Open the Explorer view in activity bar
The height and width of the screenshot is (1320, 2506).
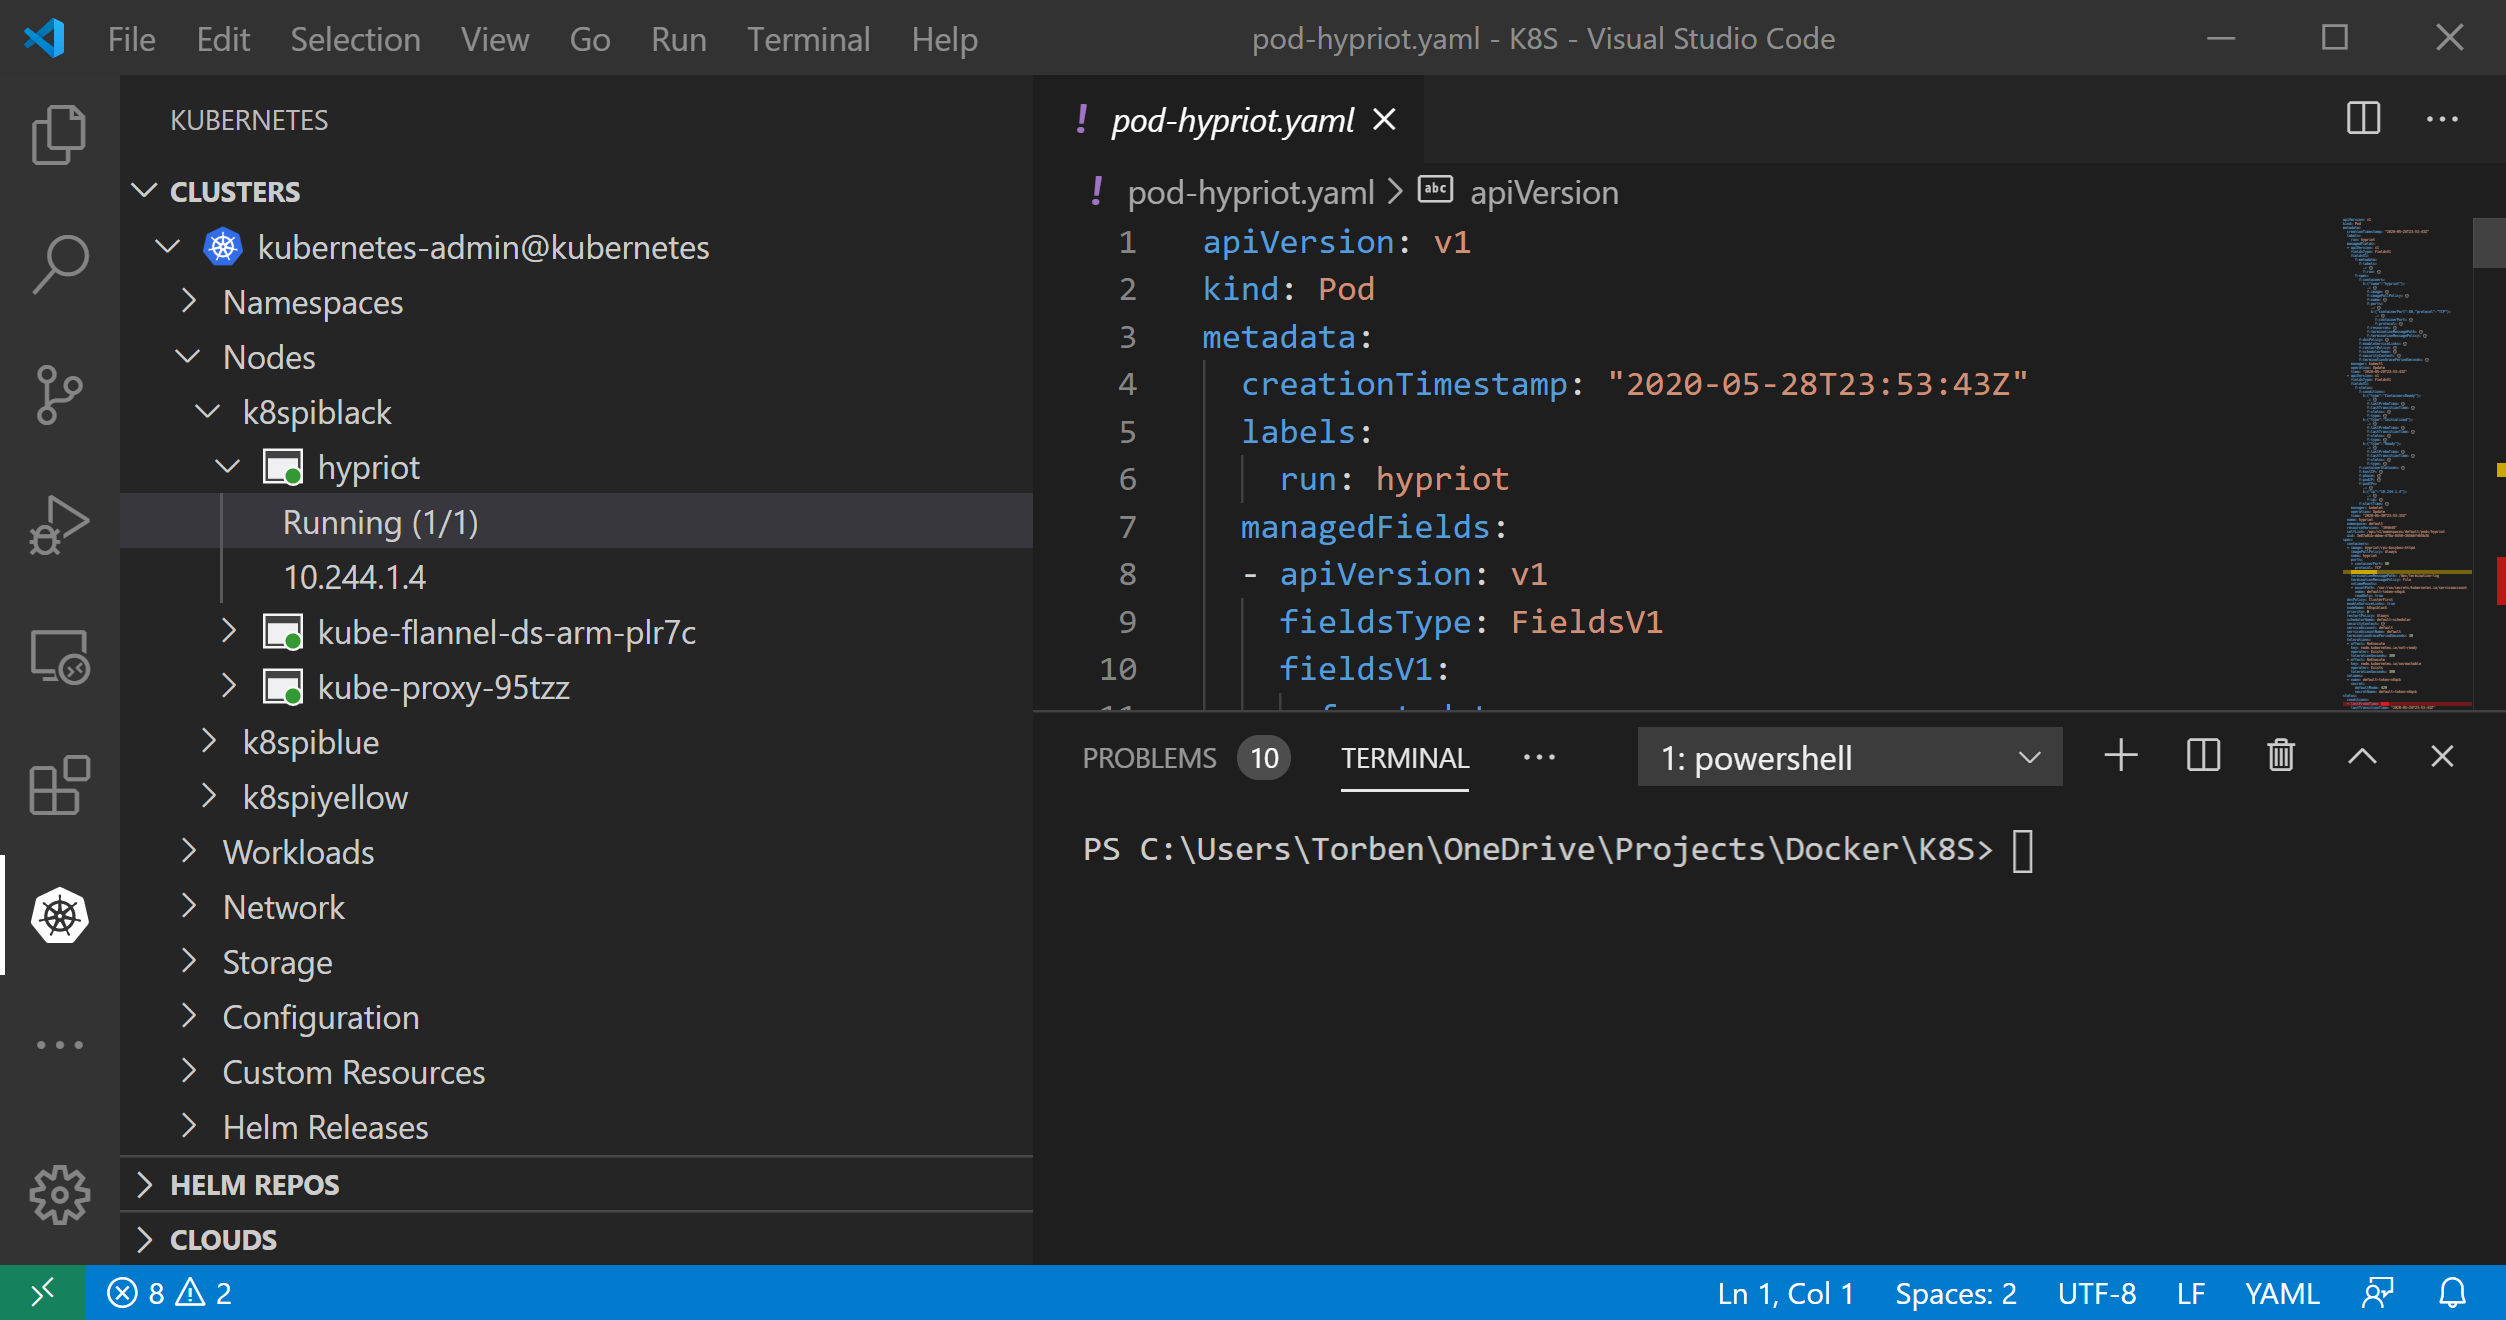tap(59, 134)
